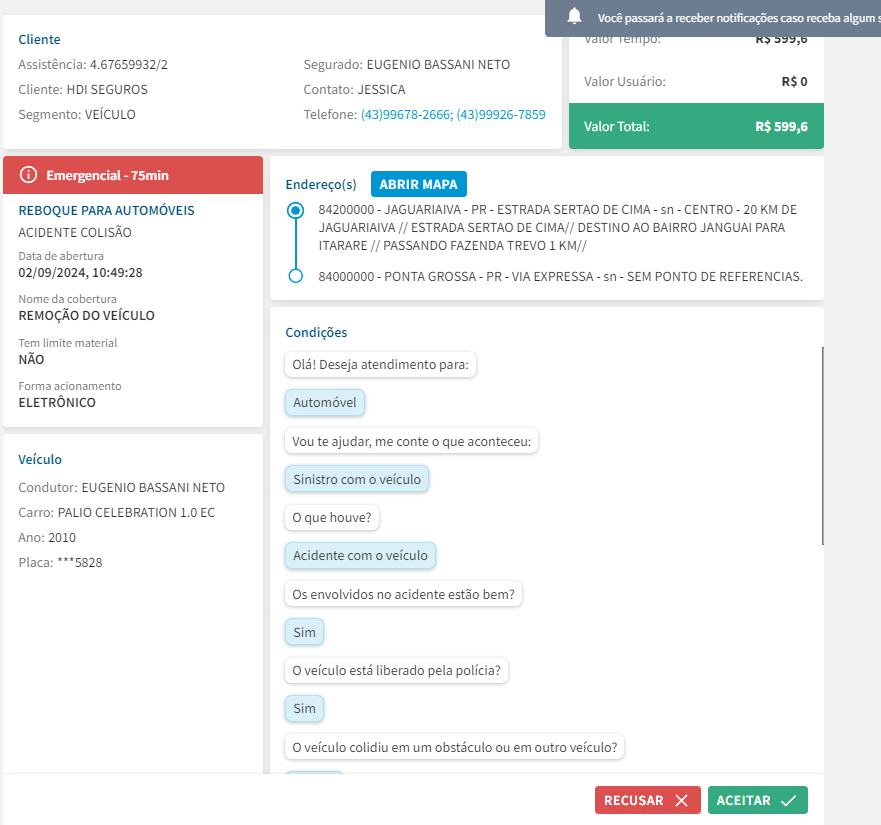Click the 'Olá! Deseja atendimento para:' message
The image size is (881, 825).
[380, 365]
